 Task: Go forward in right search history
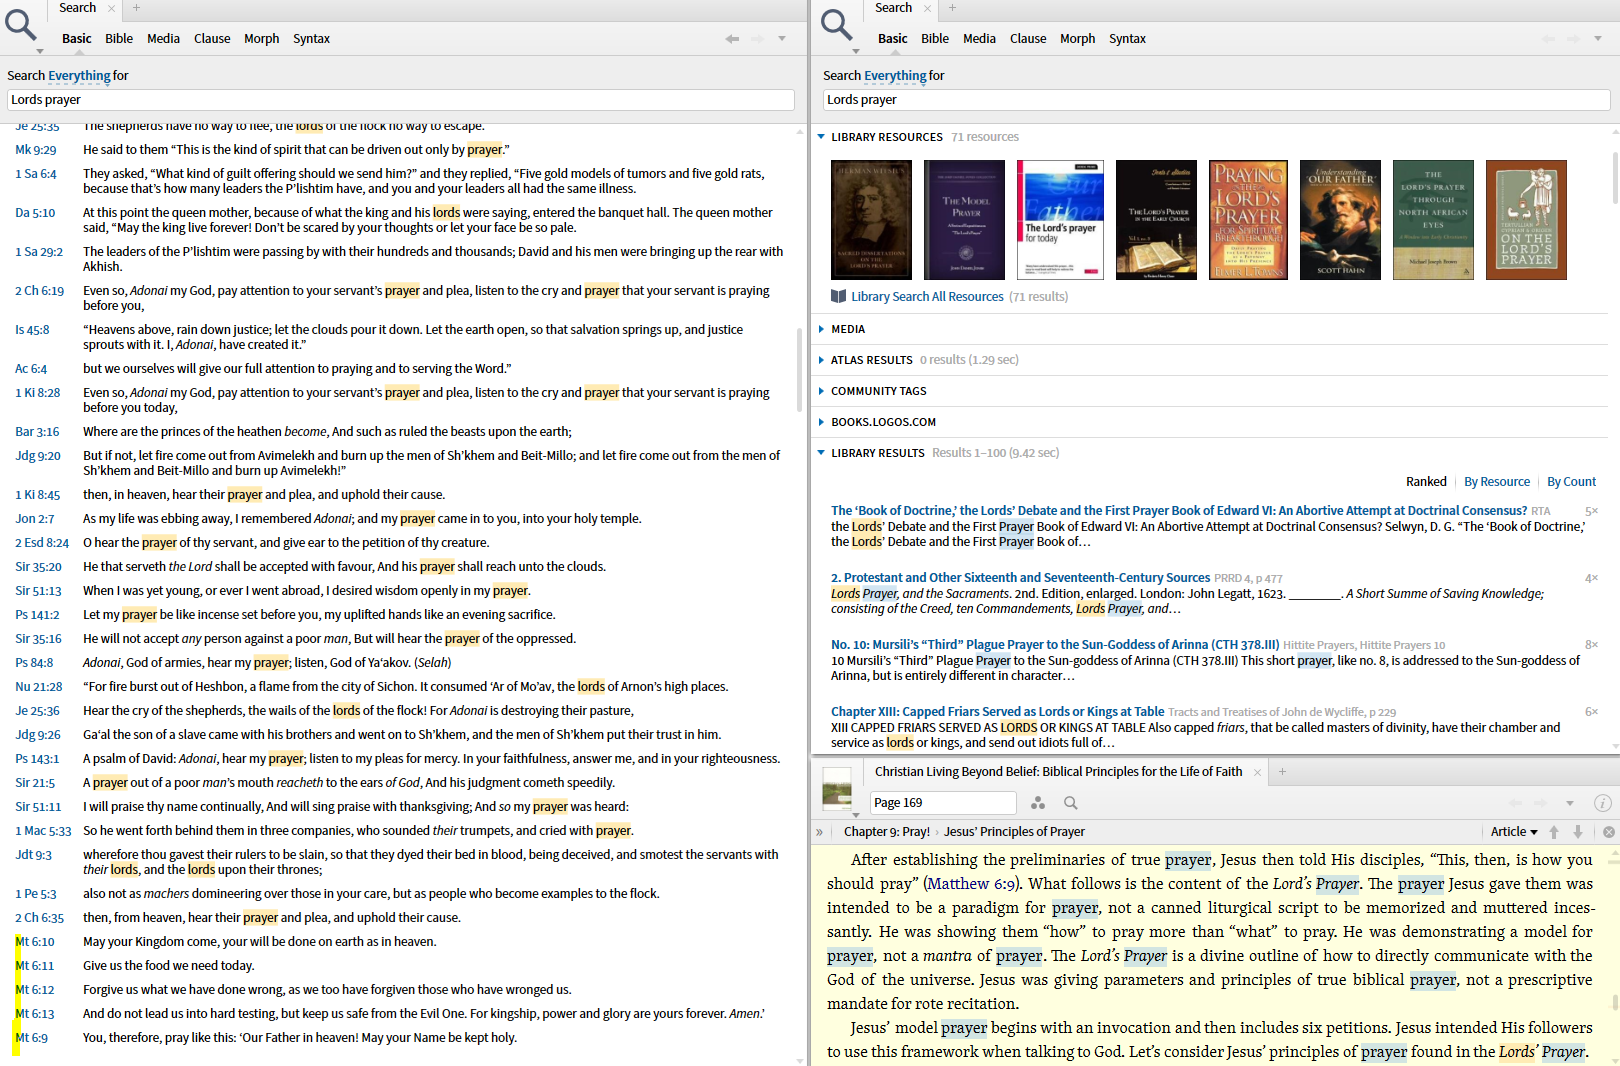pyautogui.click(x=1574, y=39)
